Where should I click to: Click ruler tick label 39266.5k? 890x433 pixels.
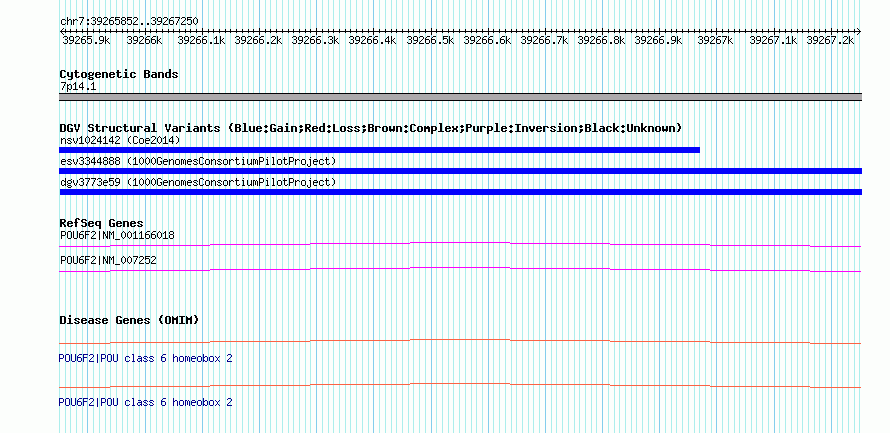pos(430,40)
